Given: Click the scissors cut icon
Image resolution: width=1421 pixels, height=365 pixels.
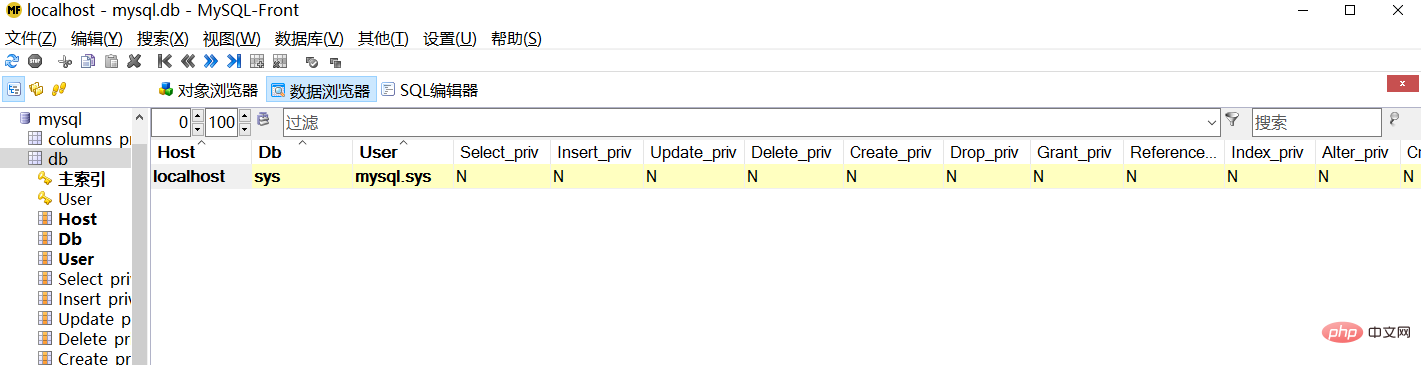Looking at the screenshot, I should (65, 61).
